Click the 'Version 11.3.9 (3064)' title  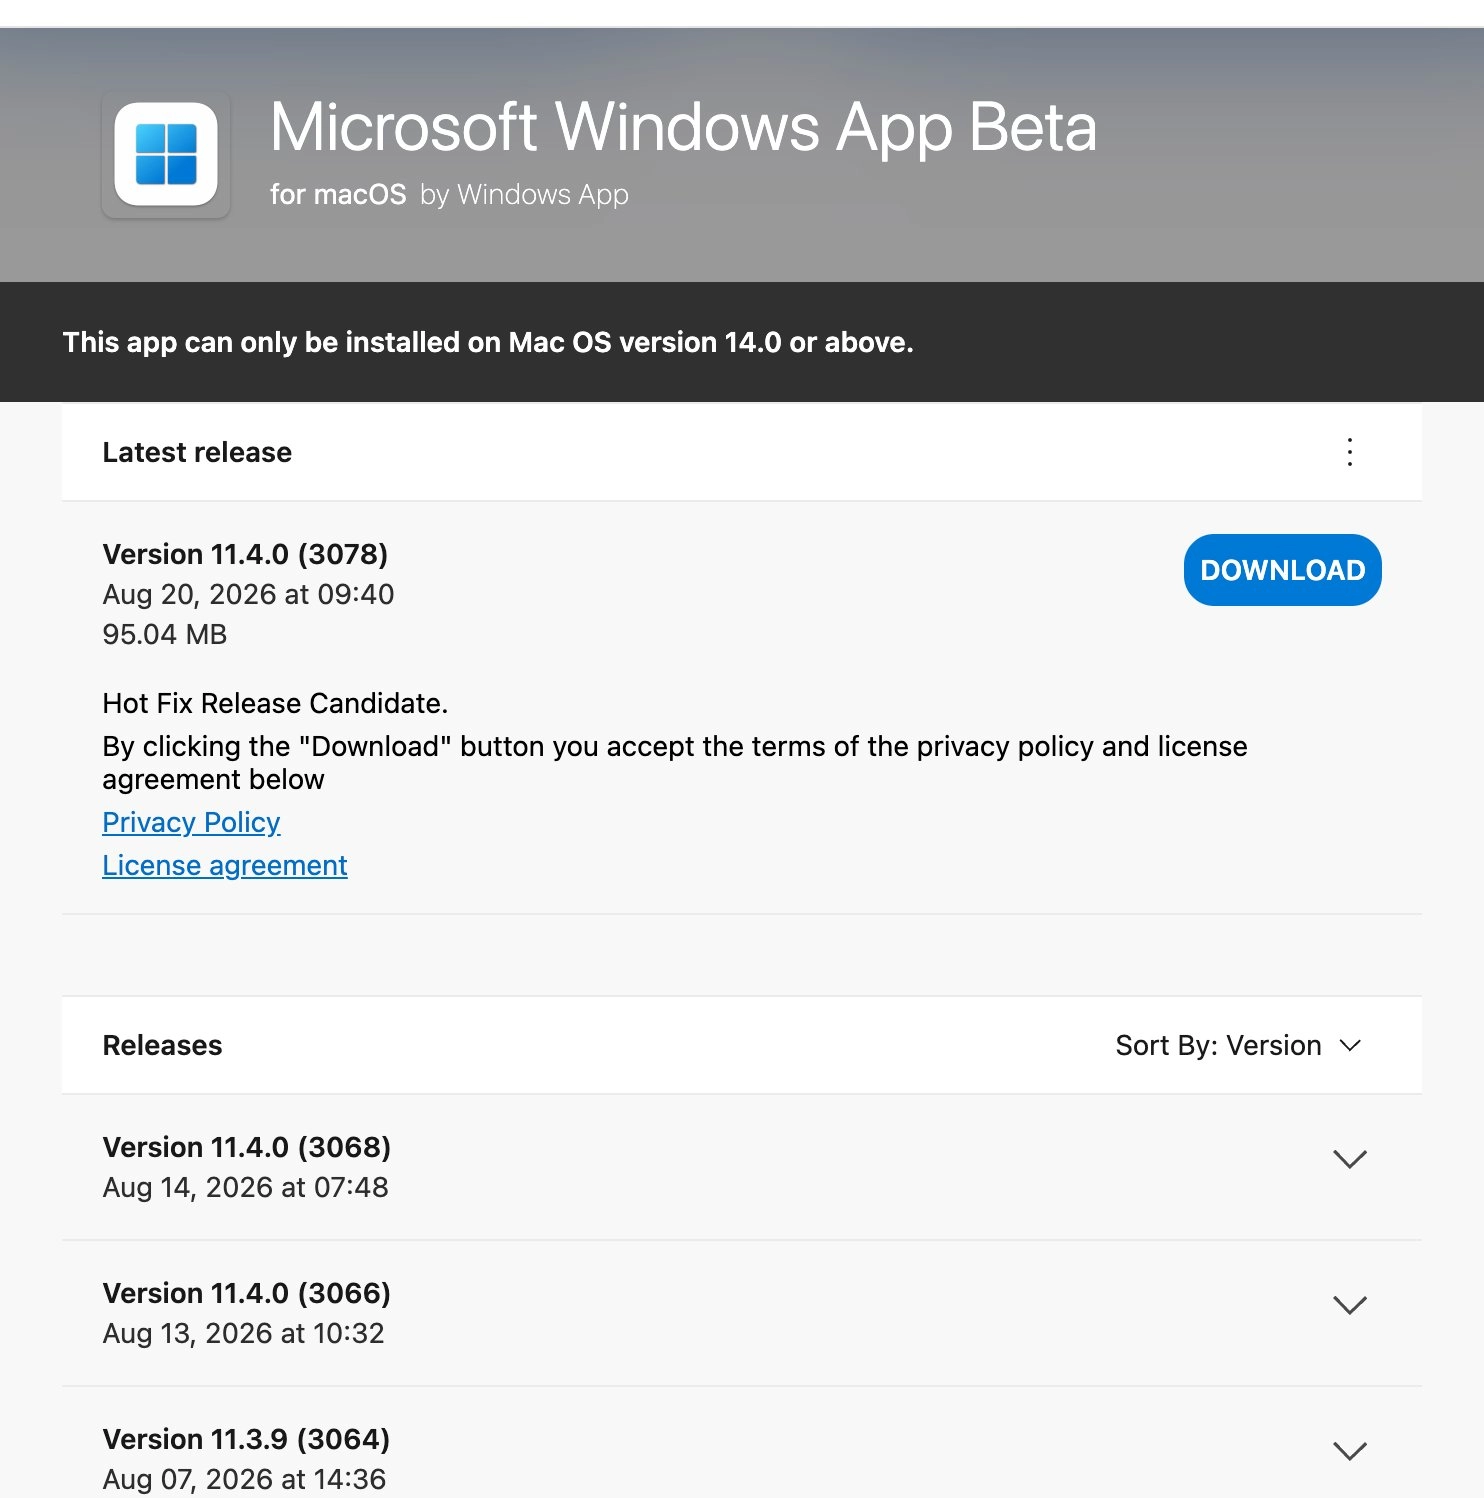point(246,1439)
